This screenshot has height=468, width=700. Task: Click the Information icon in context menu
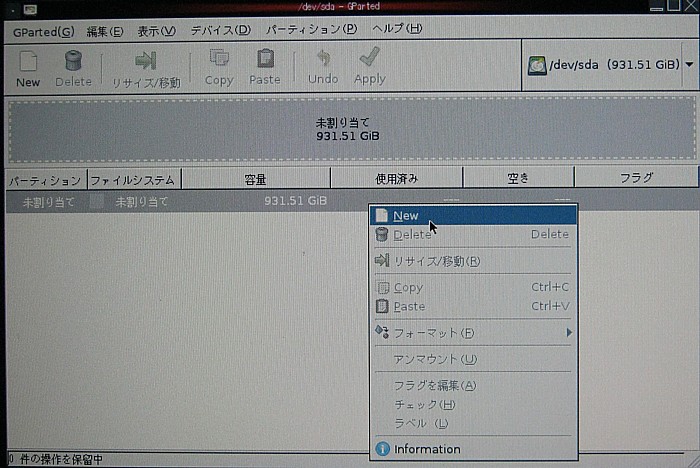pos(381,449)
